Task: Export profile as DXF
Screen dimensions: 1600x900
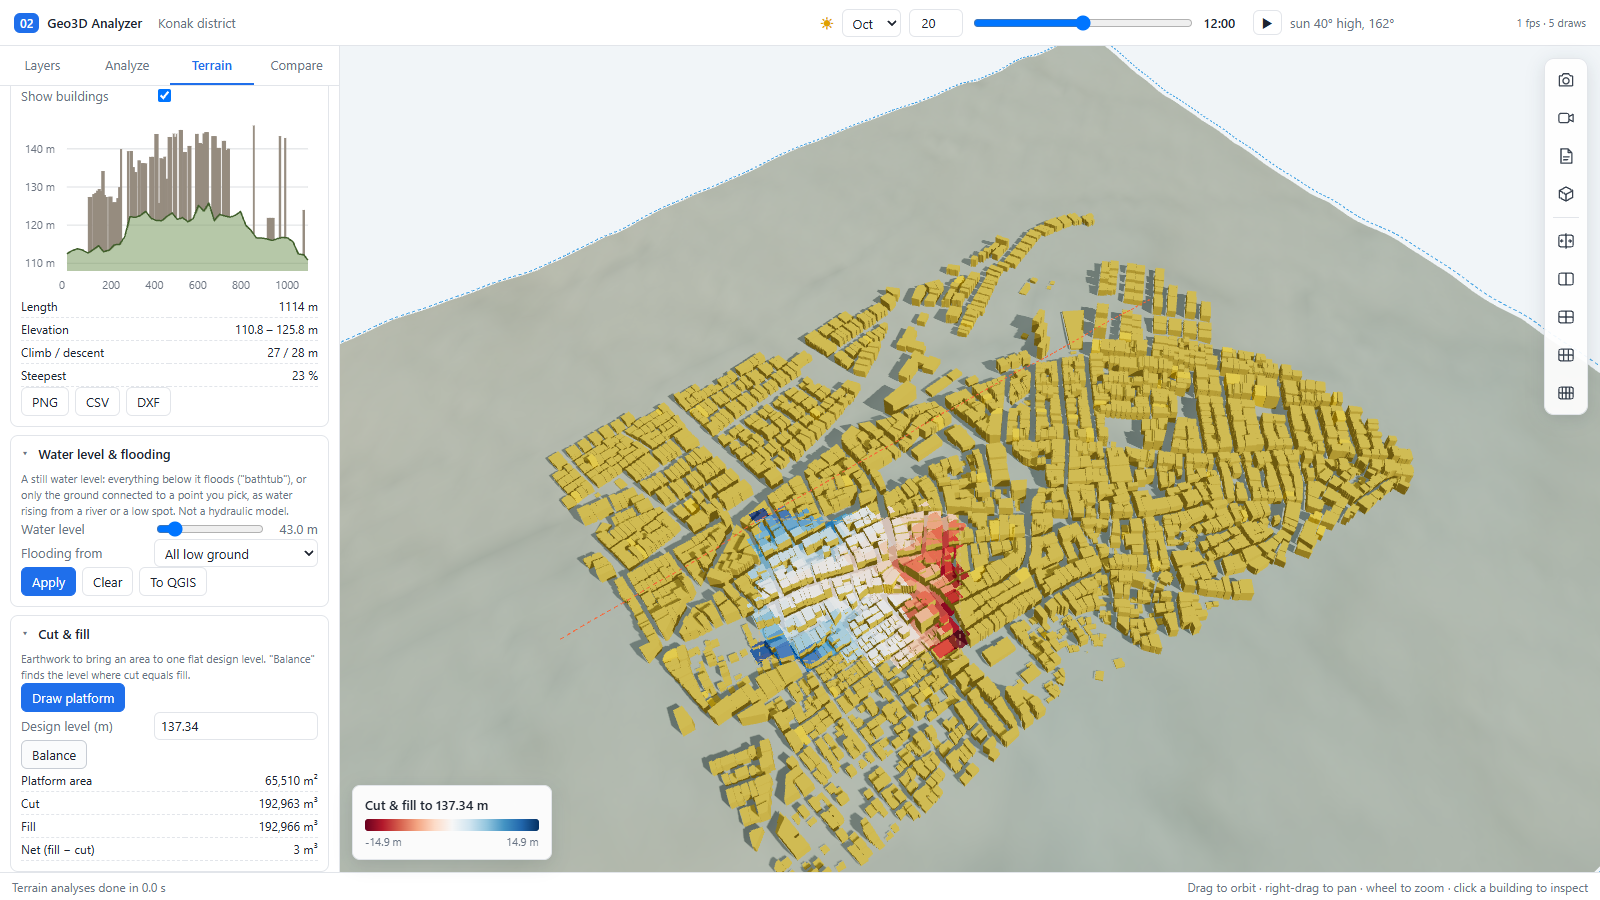Action: 148,402
